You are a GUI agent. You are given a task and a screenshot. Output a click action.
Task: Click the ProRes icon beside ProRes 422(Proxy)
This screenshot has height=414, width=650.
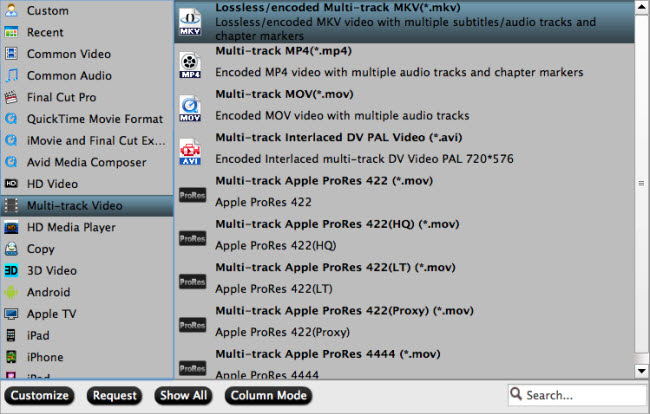coord(192,325)
